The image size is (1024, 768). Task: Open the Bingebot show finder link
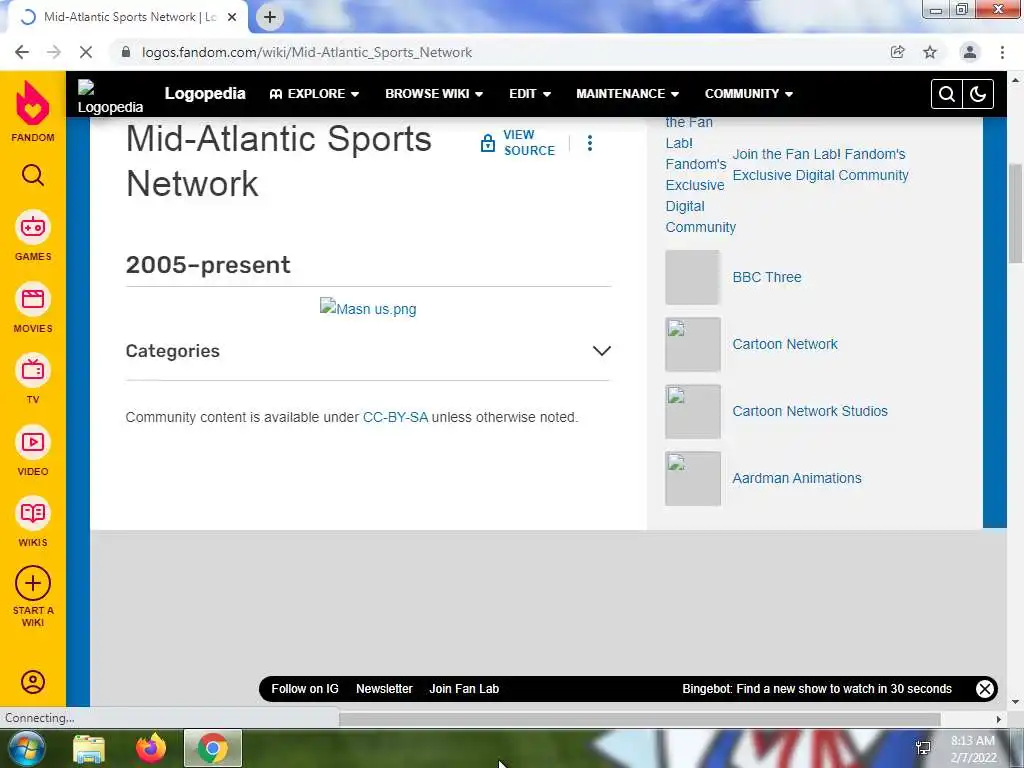pyautogui.click(x=817, y=688)
